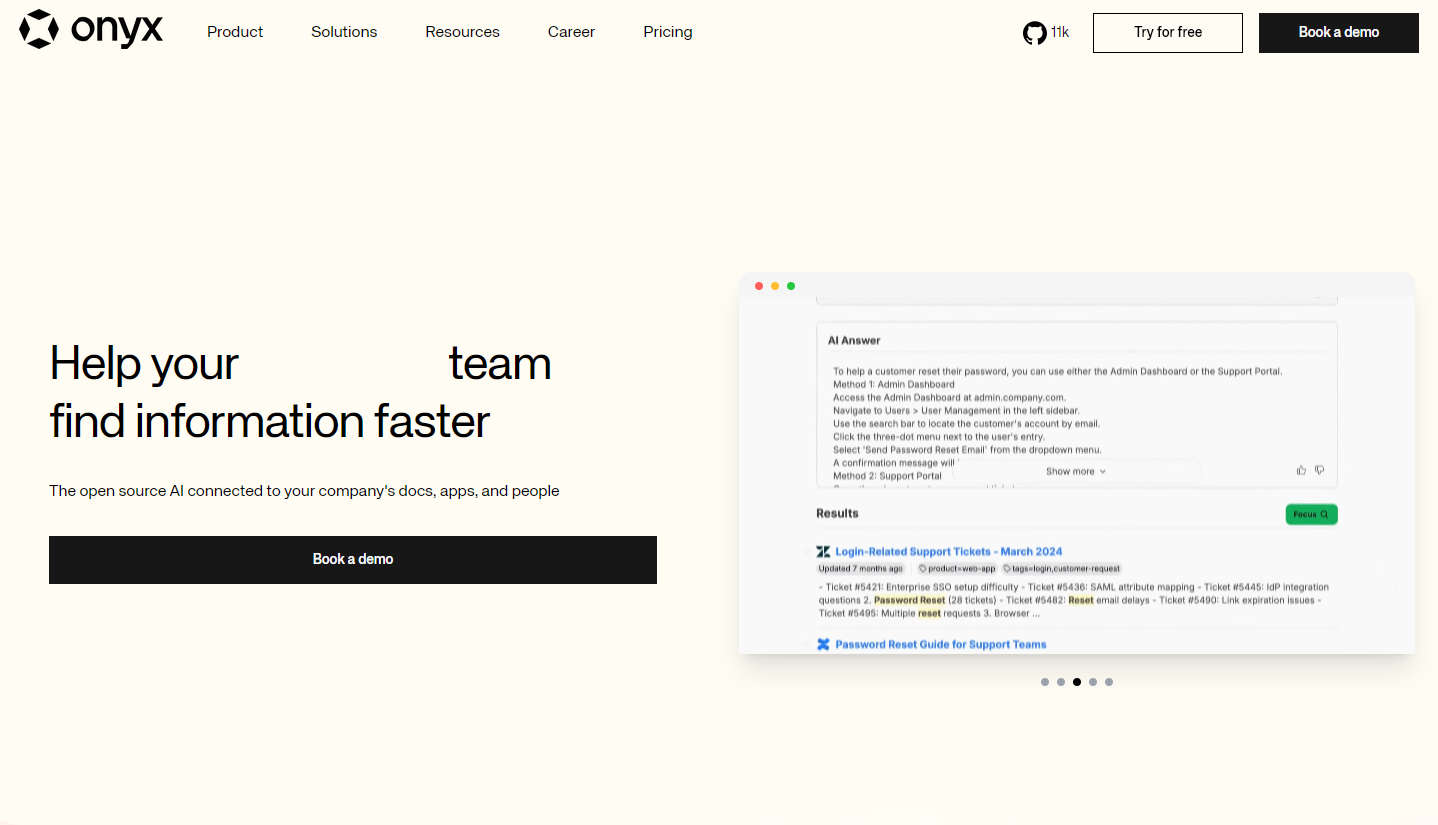This screenshot has width=1438, height=825.
Task: Select the fourth carousel dot
Action: tap(1093, 682)
